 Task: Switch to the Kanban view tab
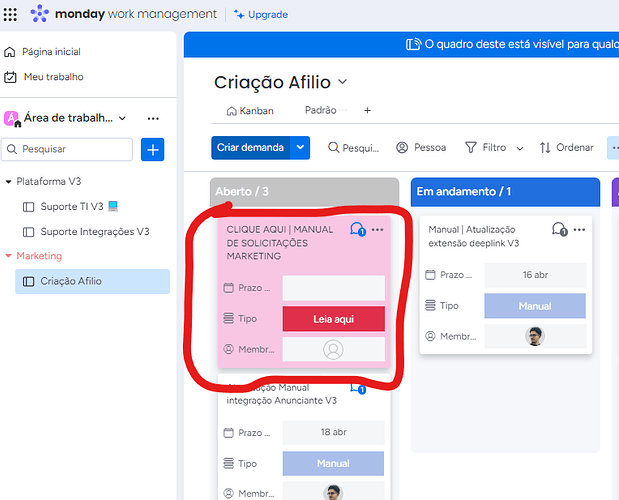[250, 111]
